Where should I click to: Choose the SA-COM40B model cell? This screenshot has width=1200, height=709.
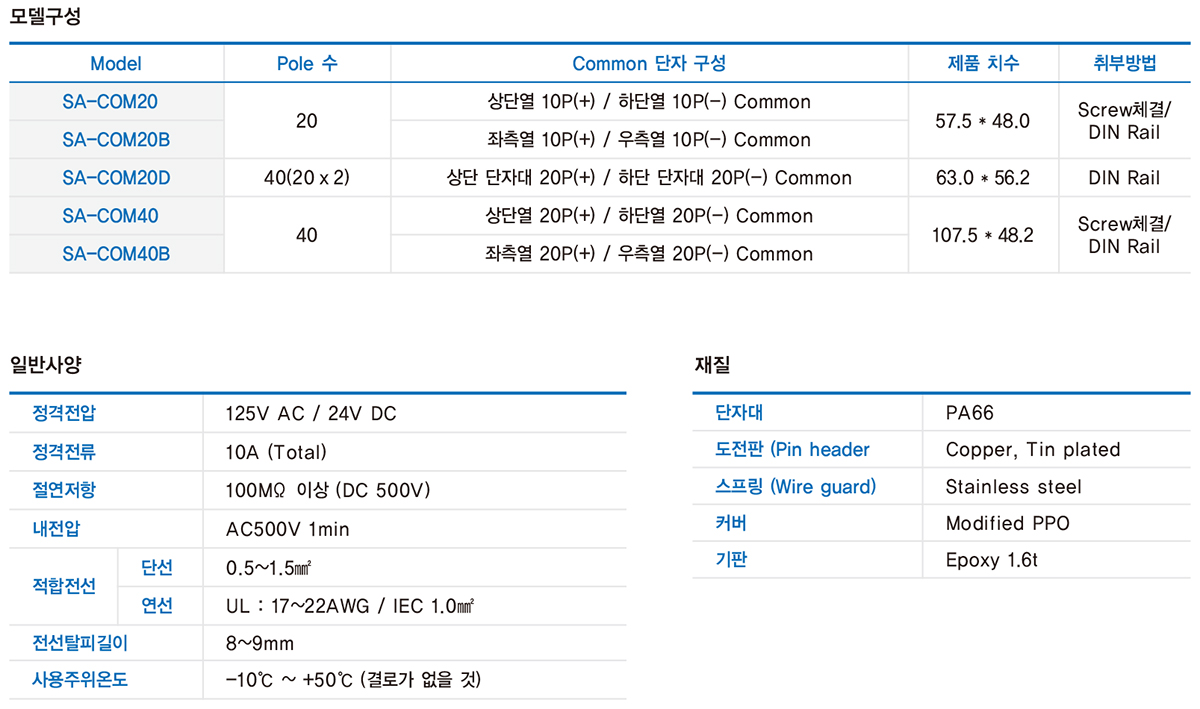click(116, 254)
